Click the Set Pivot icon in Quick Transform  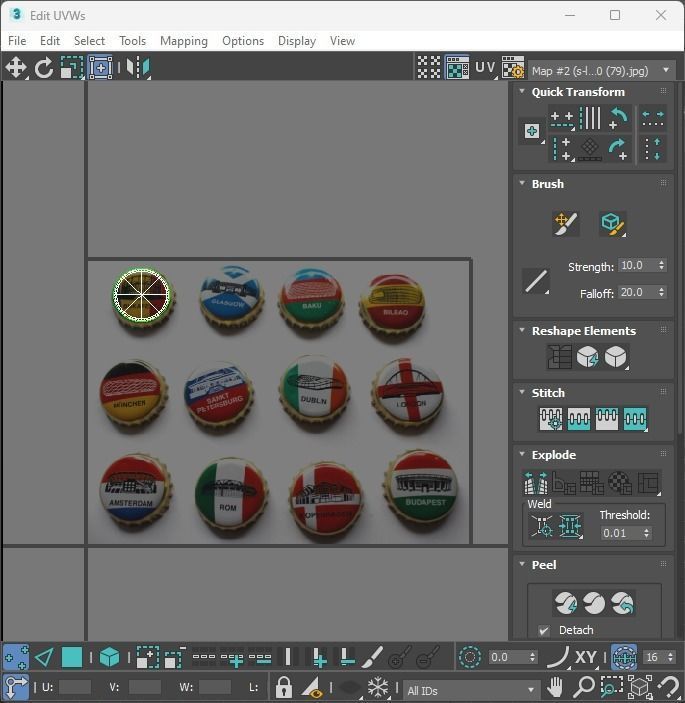532,131
